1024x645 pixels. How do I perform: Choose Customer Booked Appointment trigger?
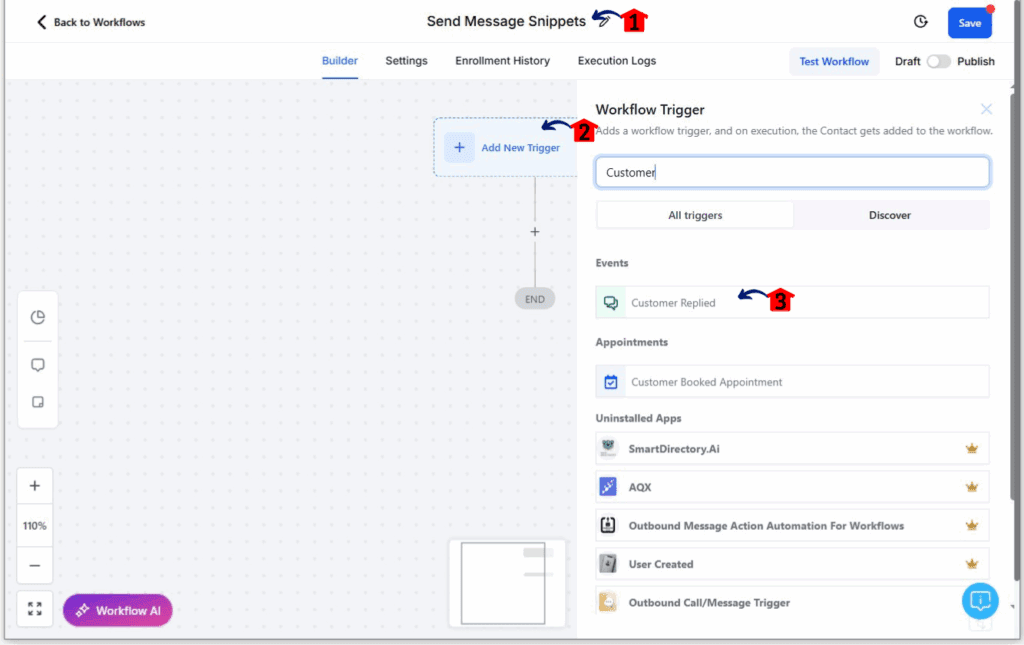[x=792, y=381]
